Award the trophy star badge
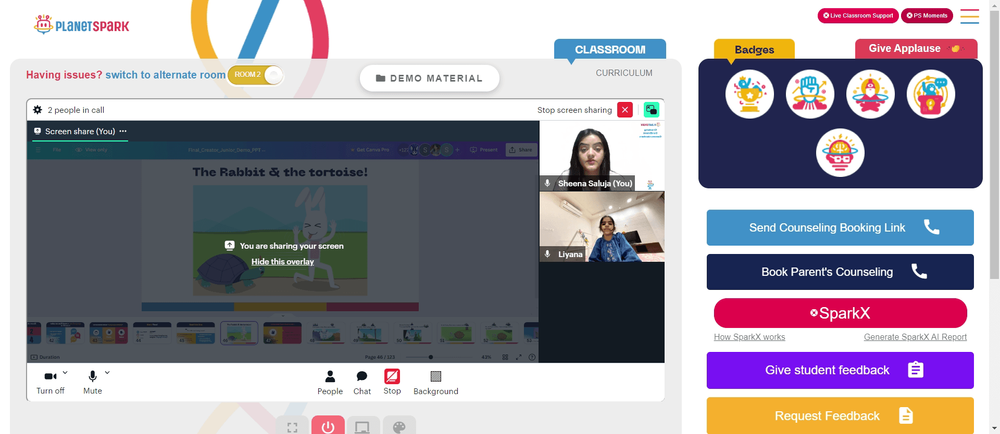This screenshot has height=434, width=1000. (749, 94)
